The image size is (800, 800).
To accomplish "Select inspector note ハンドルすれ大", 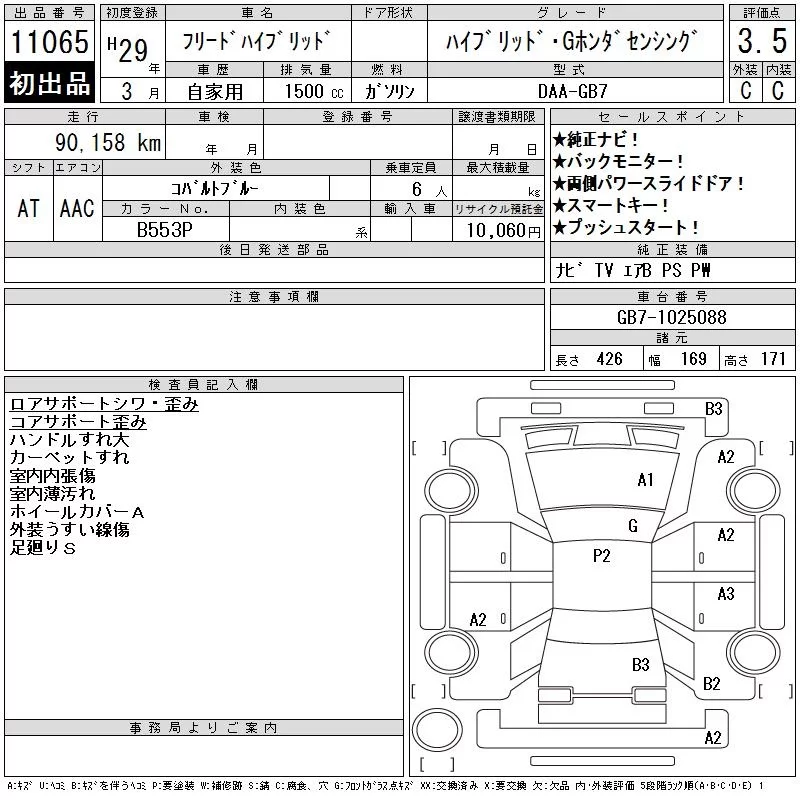I will pyautogui.click(x=69, y=440).
